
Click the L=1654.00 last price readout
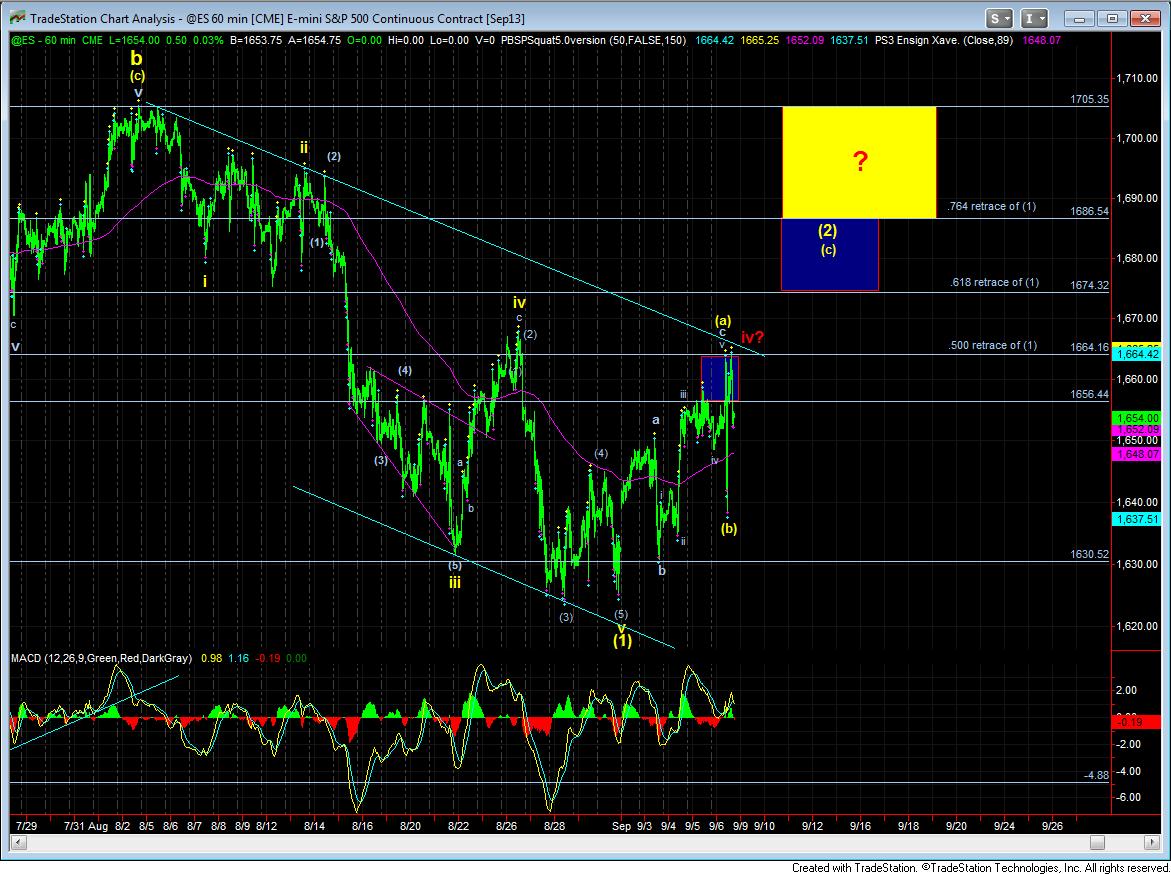(133, 40)
